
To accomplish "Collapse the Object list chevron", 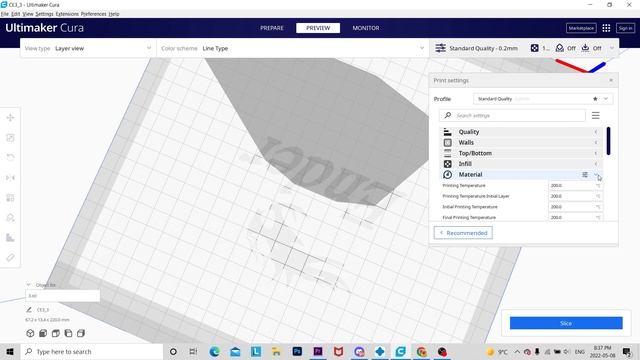I will point(28,285).
